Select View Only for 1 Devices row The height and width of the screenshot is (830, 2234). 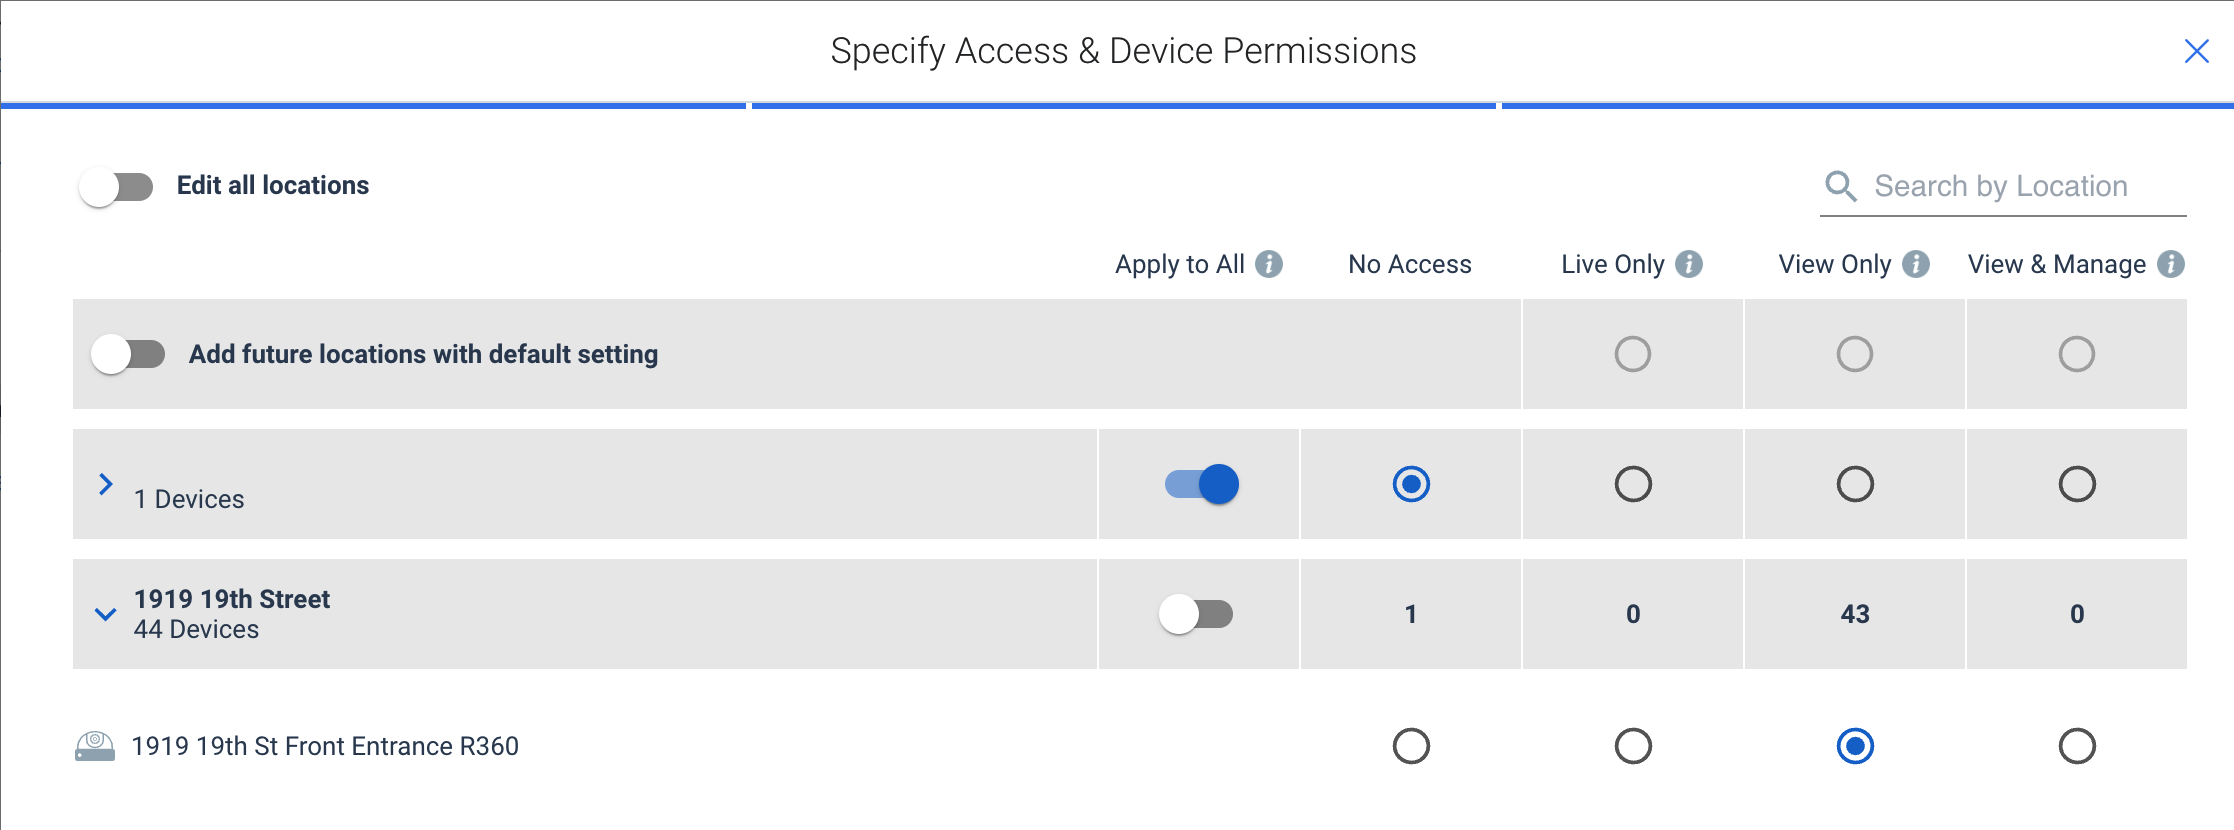tap(1855, 484)
